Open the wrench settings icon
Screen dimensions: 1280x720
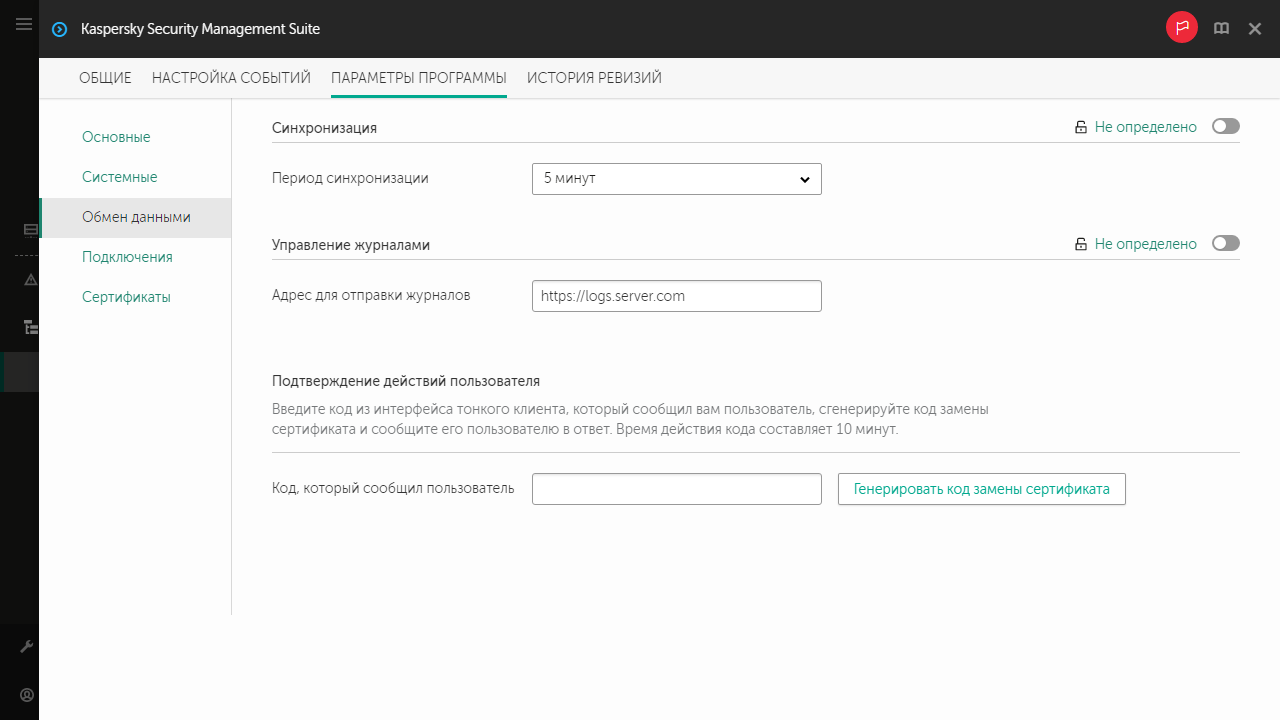pyautogui.click(x=28, y=647)
